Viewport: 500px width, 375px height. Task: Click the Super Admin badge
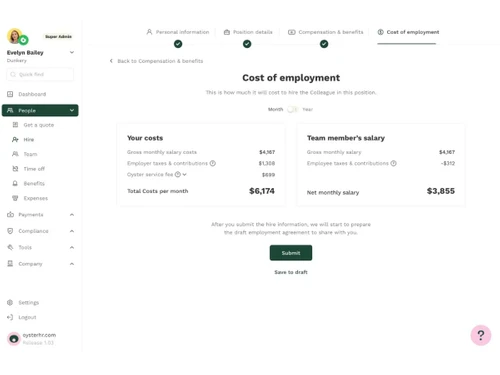click(x=58, y=36)
